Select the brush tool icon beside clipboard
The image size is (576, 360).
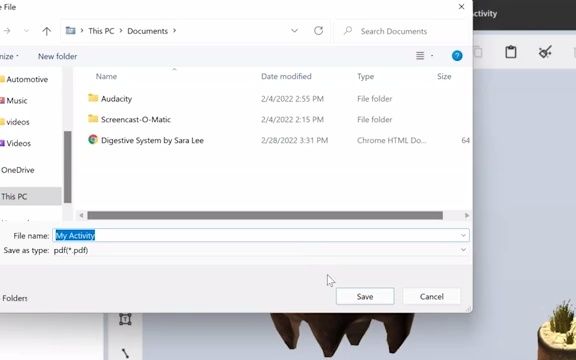[x=545, y=52]
